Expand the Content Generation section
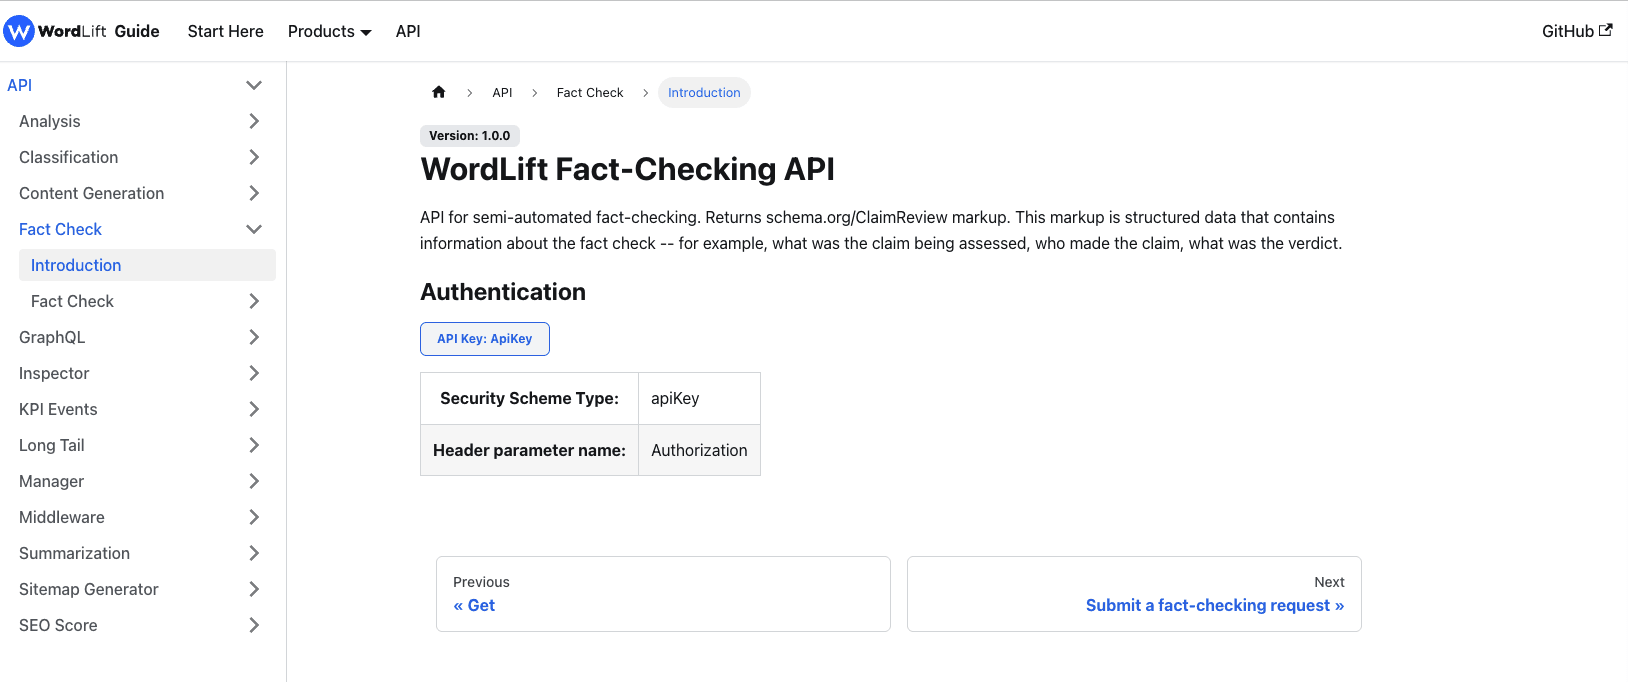Screen dimensions: 1628x682 254,193
